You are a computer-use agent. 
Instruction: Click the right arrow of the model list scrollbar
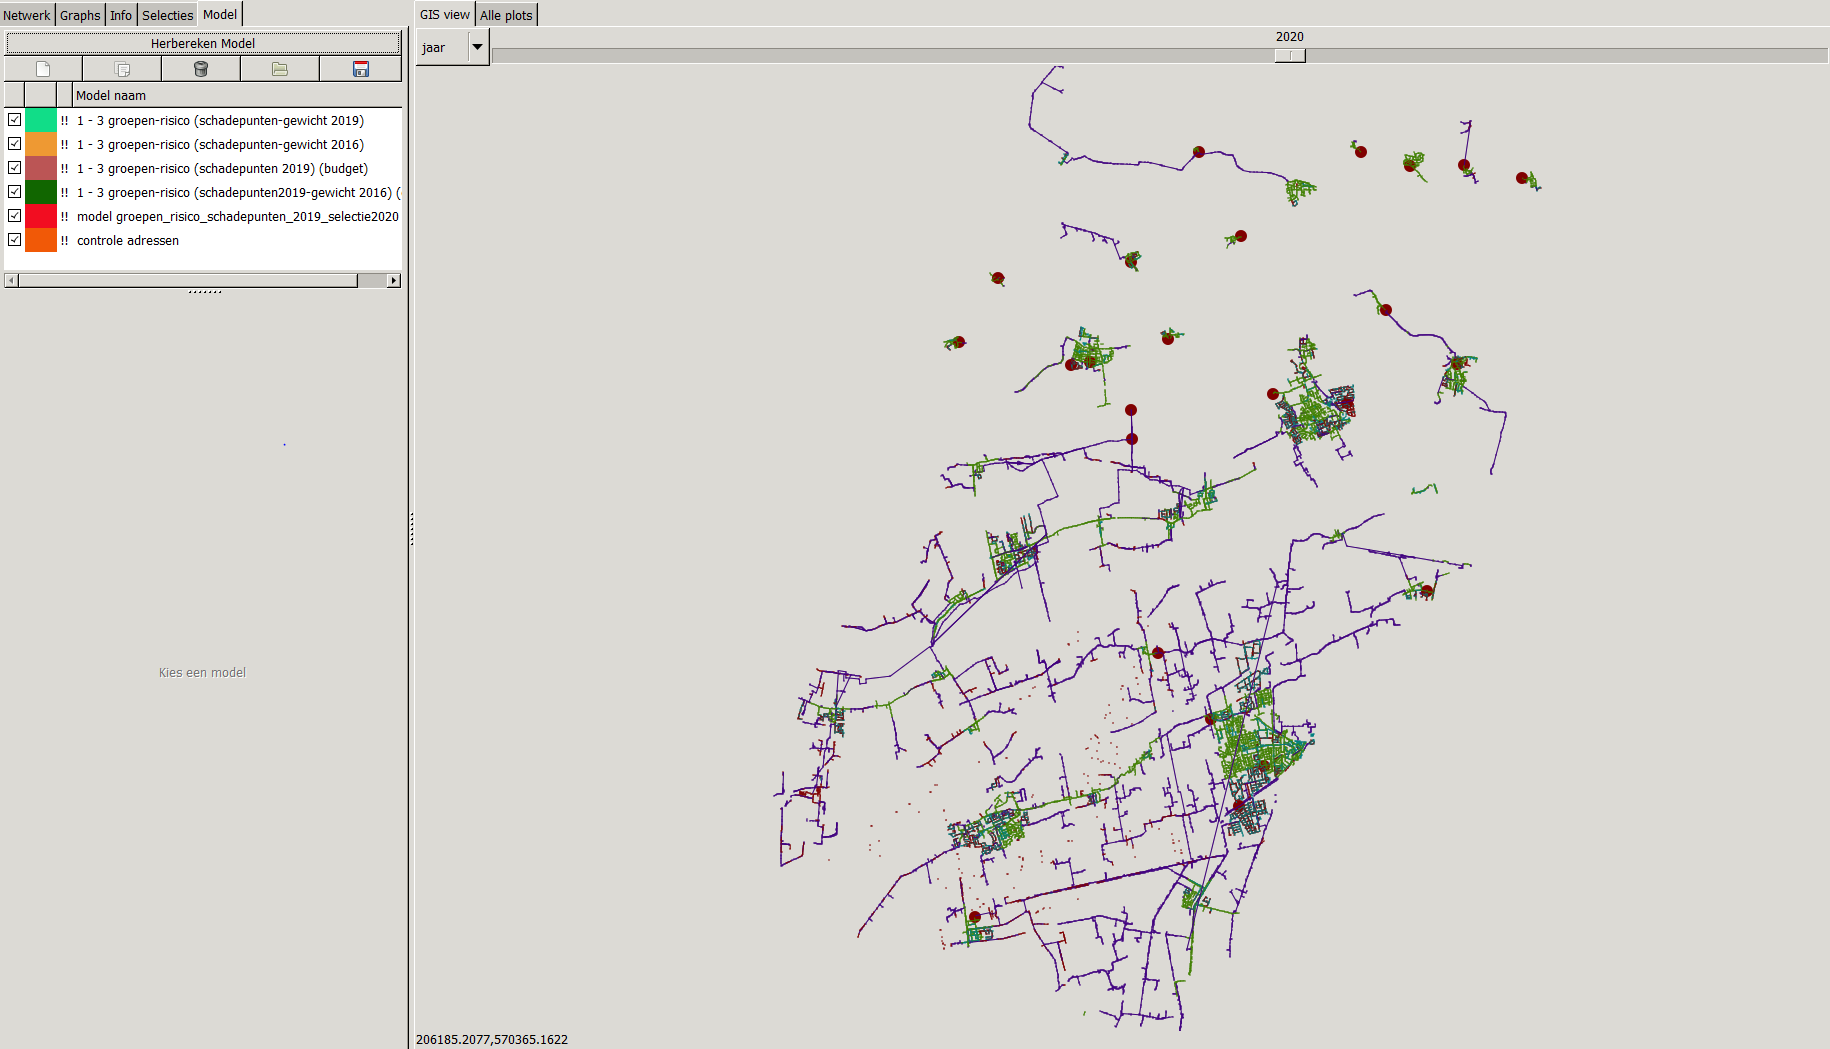[394, 281]
